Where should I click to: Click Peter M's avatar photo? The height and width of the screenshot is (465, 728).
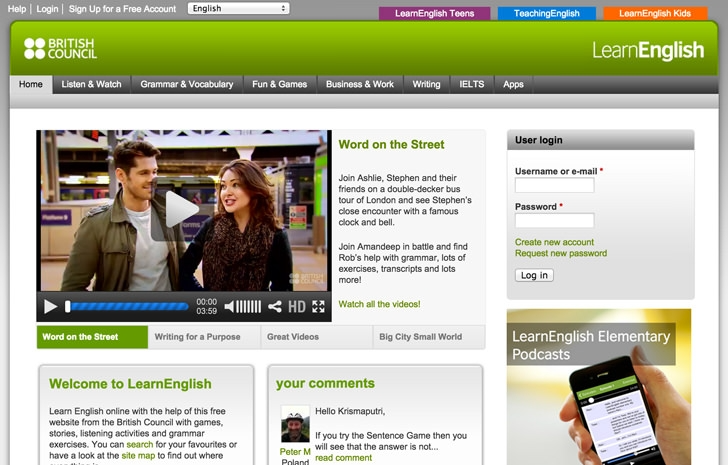[x=295, y=424]
